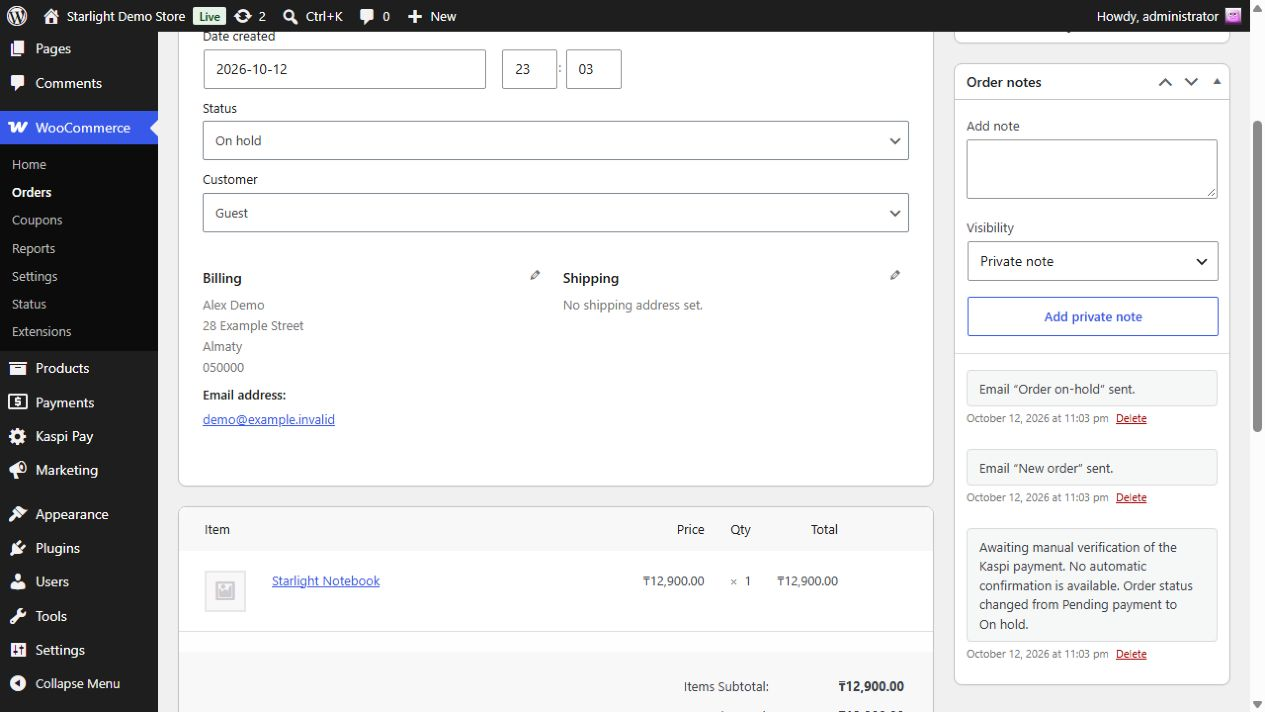
Task: Open the Customer dropdown showing Guest
Action: 555,213
